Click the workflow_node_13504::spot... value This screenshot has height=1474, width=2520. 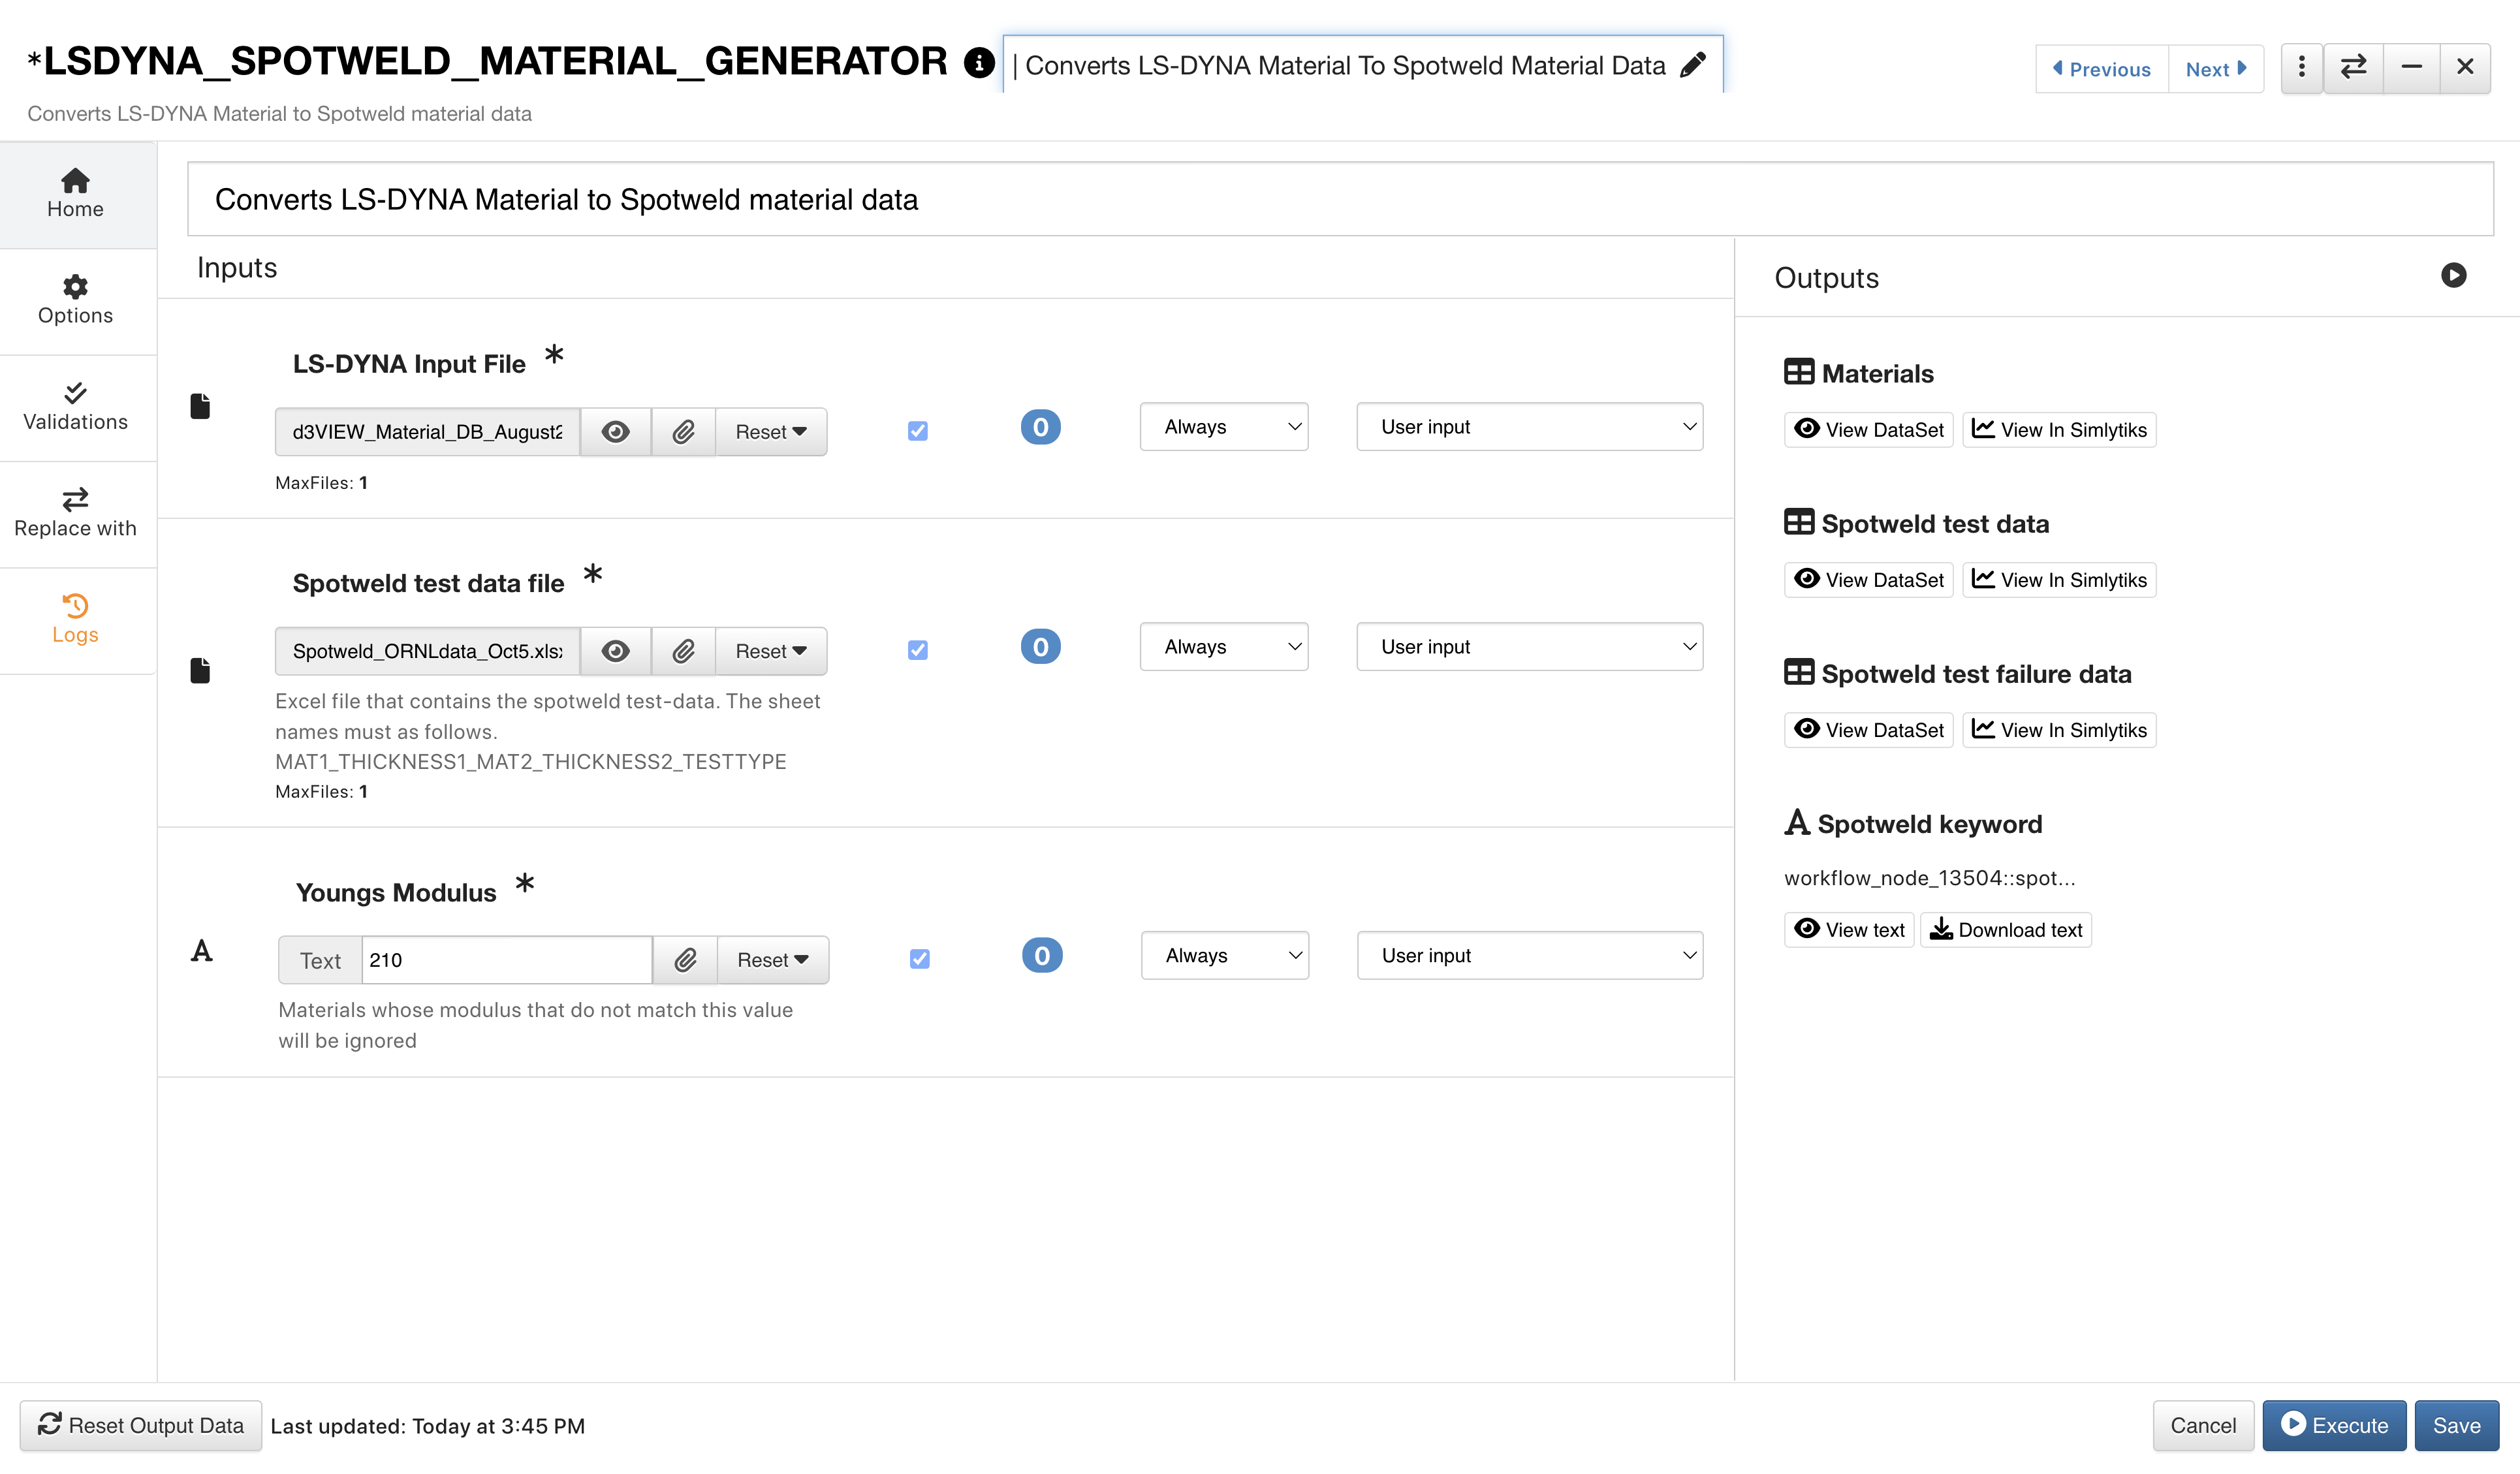1929,878
